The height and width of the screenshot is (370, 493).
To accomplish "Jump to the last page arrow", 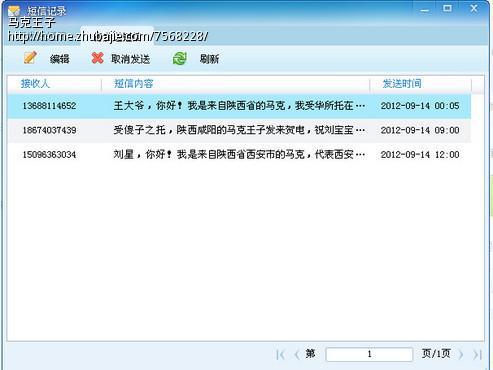I will click(477, 355).
